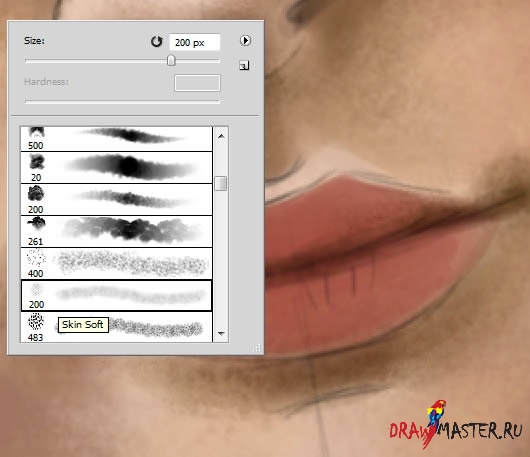Select the 400 size speckled brush preset
This screenshot has width=530, height=457.
[116, 263]
